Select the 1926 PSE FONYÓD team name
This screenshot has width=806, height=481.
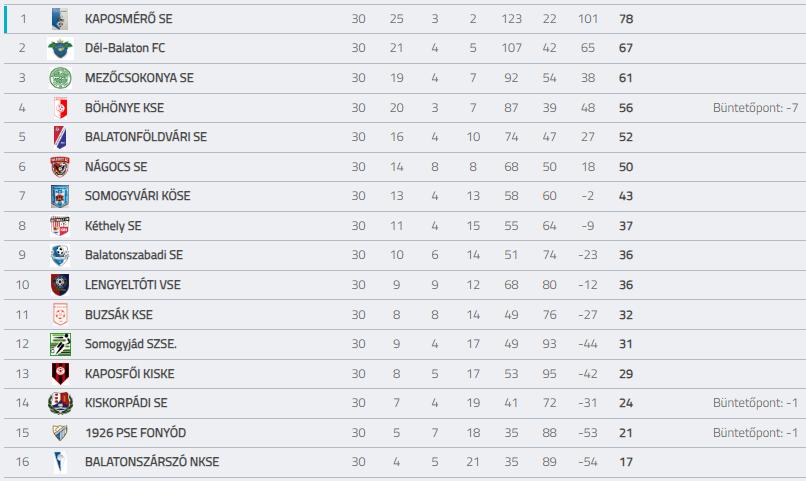click(x=136, y=433)
